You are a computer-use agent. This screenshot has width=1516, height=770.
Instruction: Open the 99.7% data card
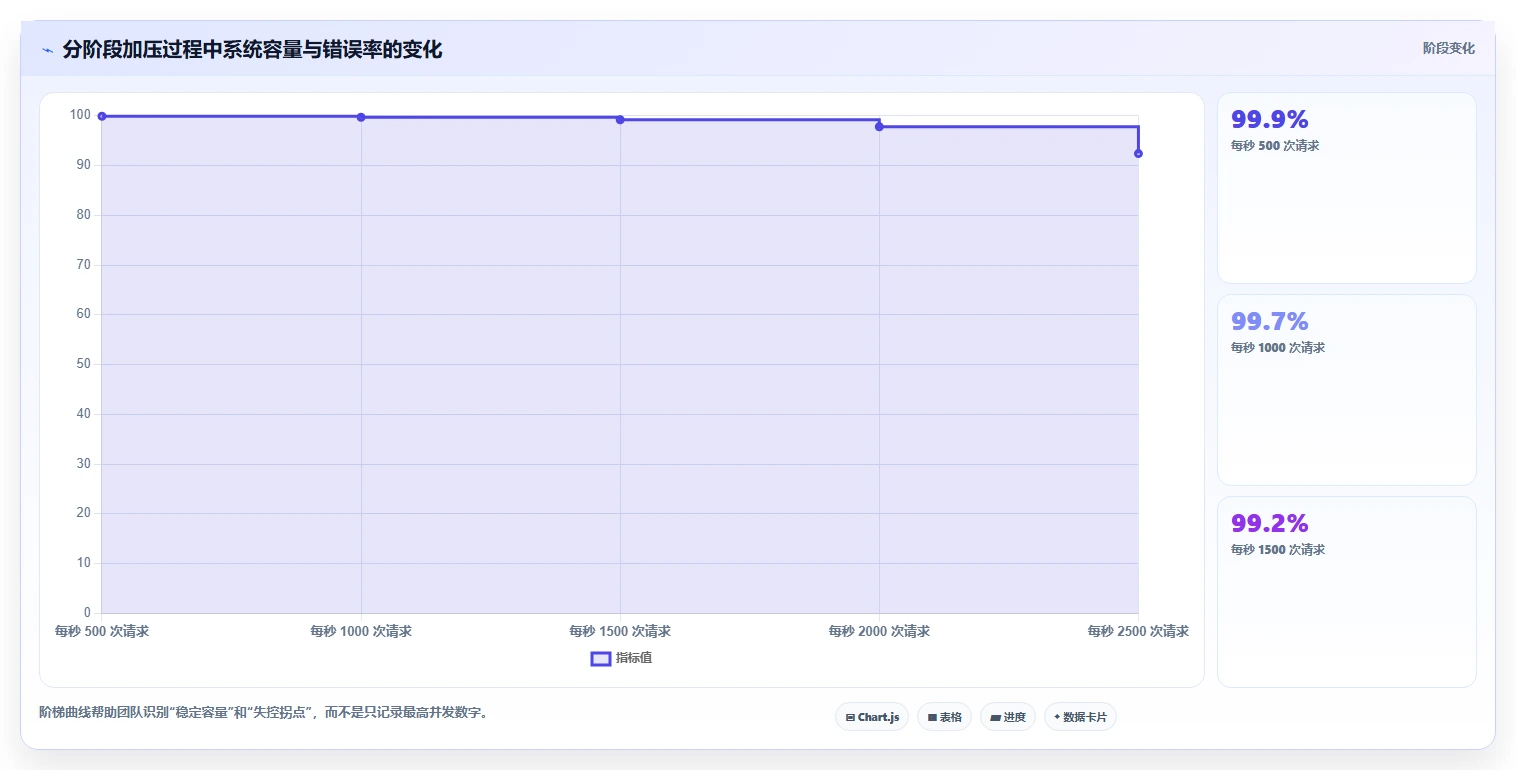(x=1346, y=390)
